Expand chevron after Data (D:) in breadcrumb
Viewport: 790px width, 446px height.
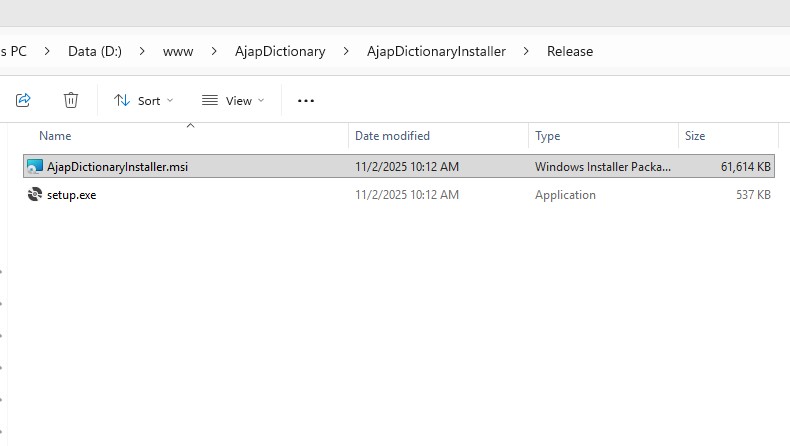pos(142,51)
